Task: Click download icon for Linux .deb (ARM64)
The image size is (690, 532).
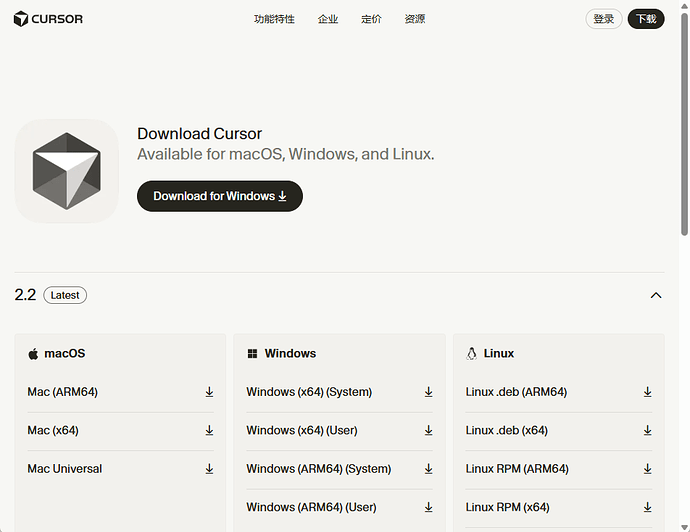Action: [647, 392]
